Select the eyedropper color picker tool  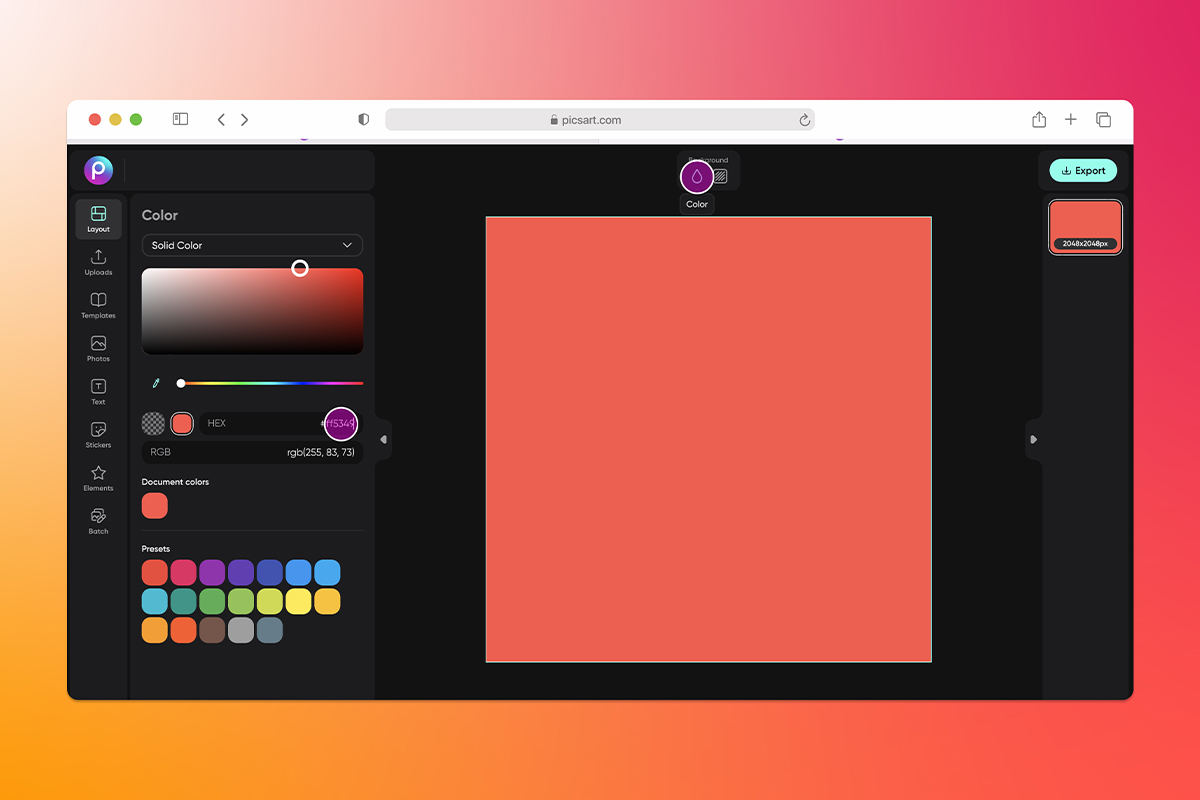pyautogui.click(x=156, y=382)
